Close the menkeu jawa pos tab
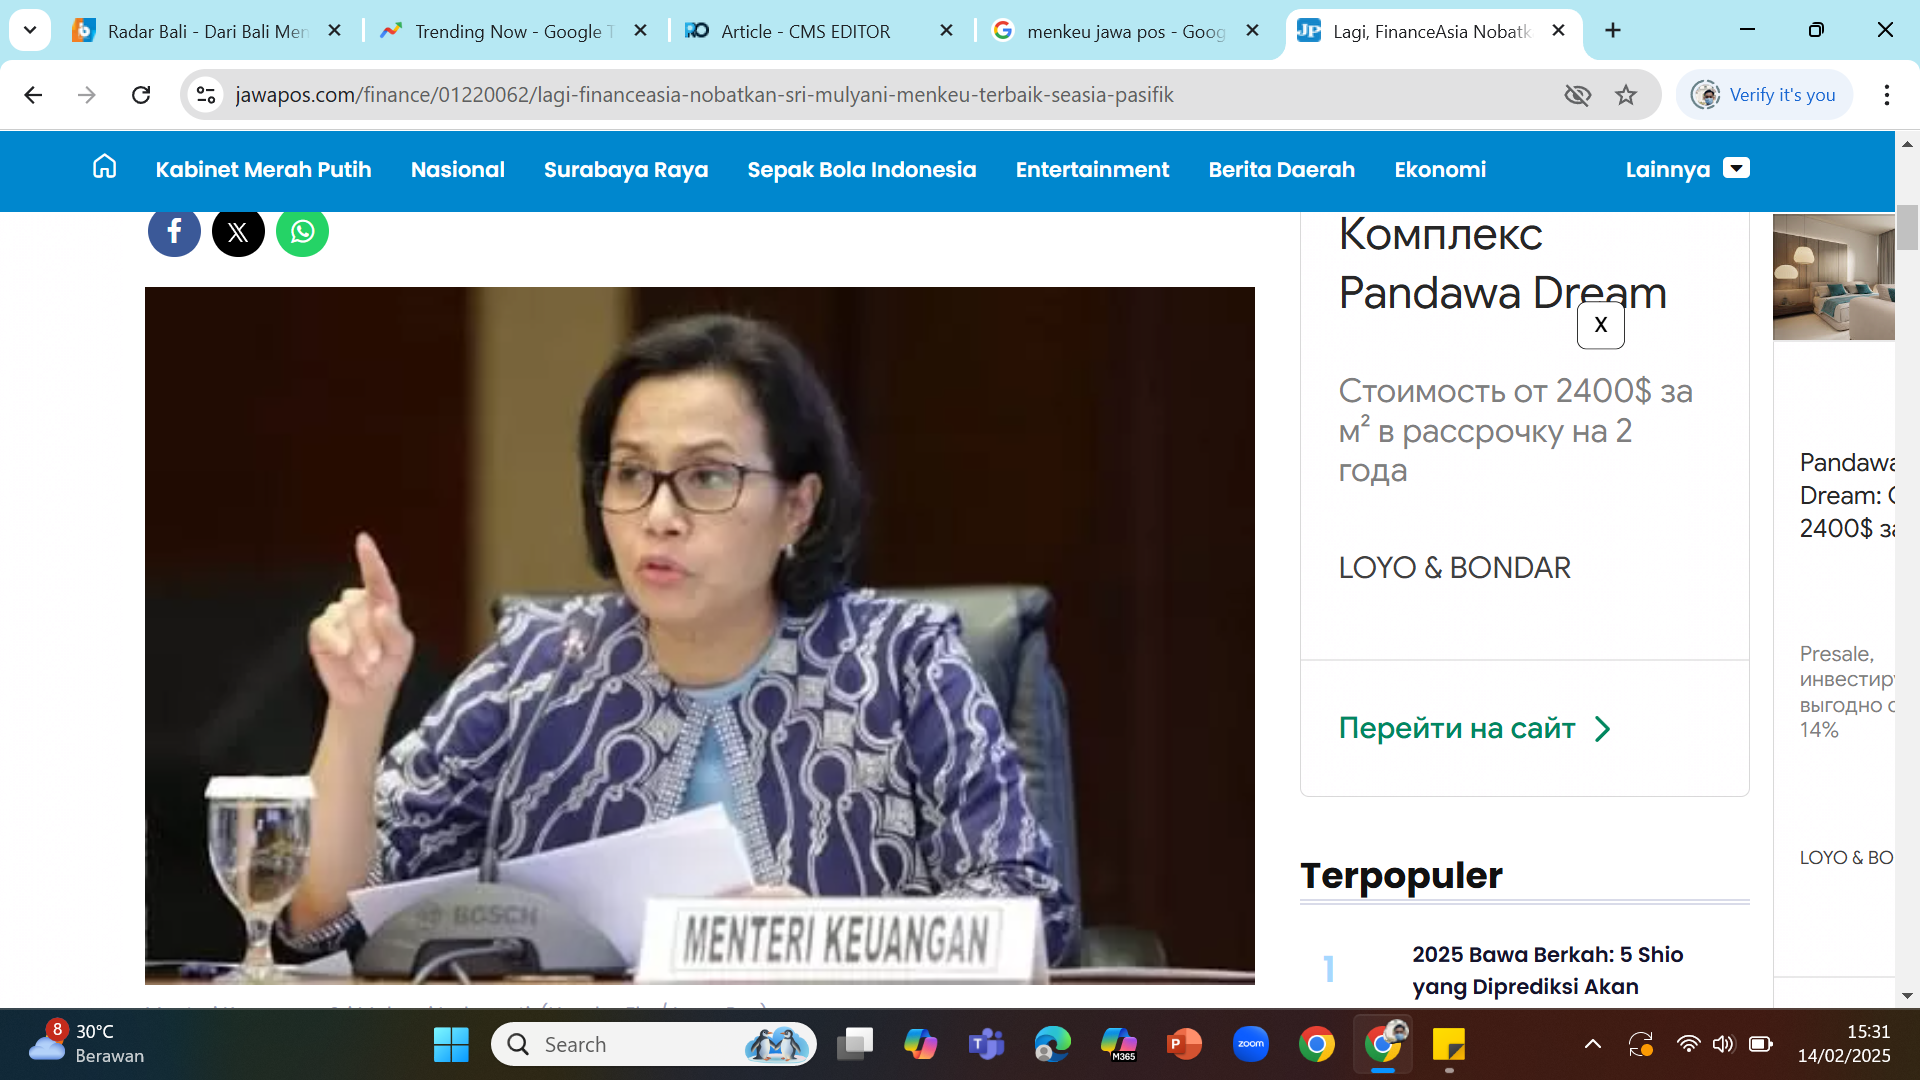Viewport: 1920px width, 1080px height. pos(1252,31)
